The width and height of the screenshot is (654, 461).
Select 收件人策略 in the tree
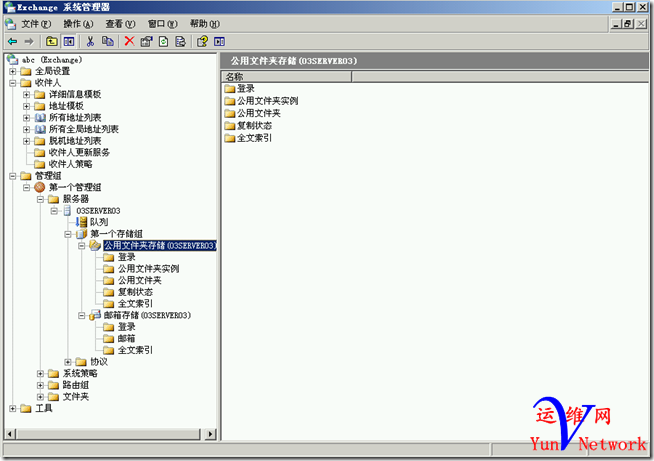70,164
